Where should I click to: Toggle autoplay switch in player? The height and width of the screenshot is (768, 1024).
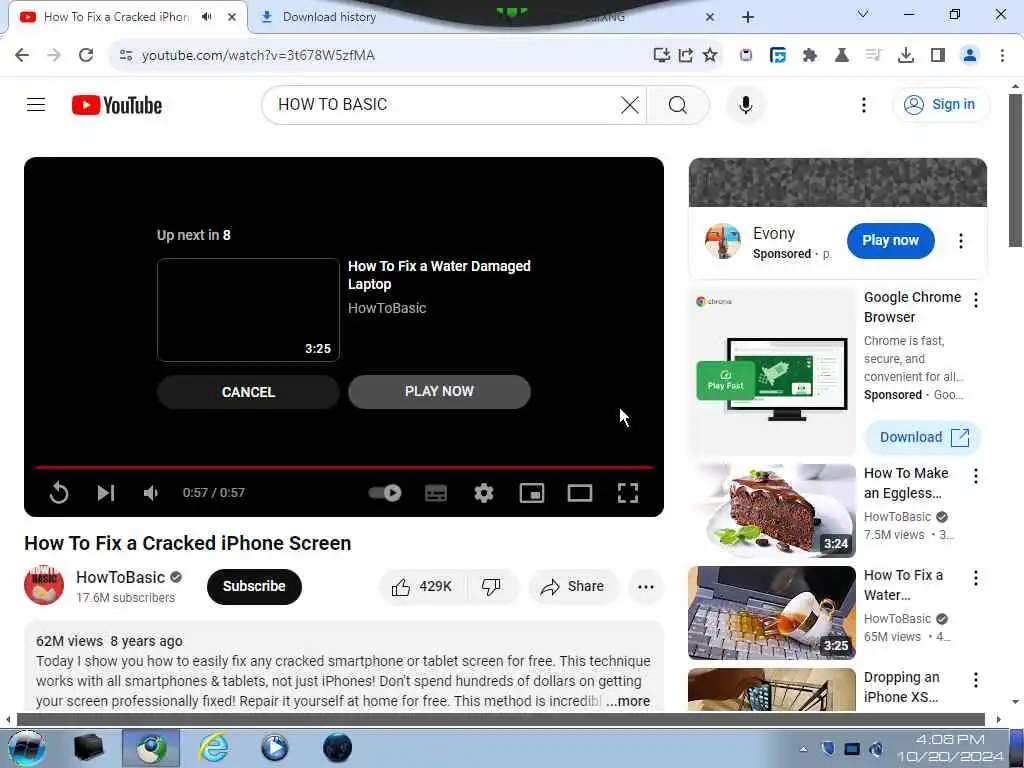tap(385, 492)
